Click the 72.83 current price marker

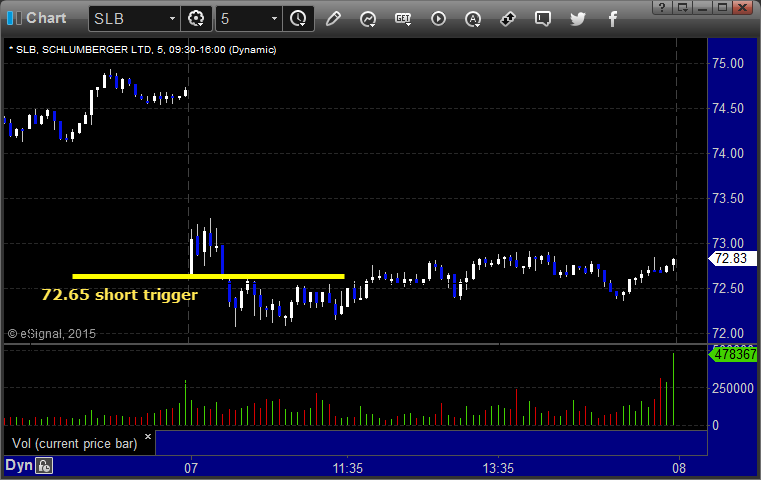pyautogui.click(x=732, y=258)
